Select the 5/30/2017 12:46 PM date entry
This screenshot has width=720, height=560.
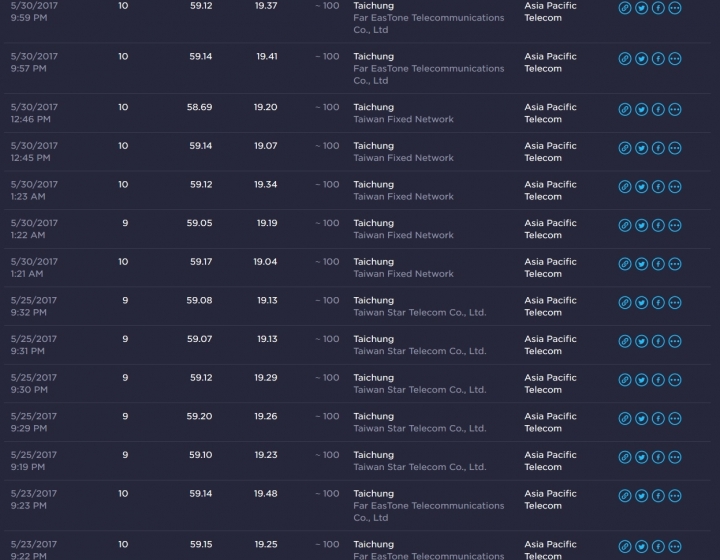(34, 113)
